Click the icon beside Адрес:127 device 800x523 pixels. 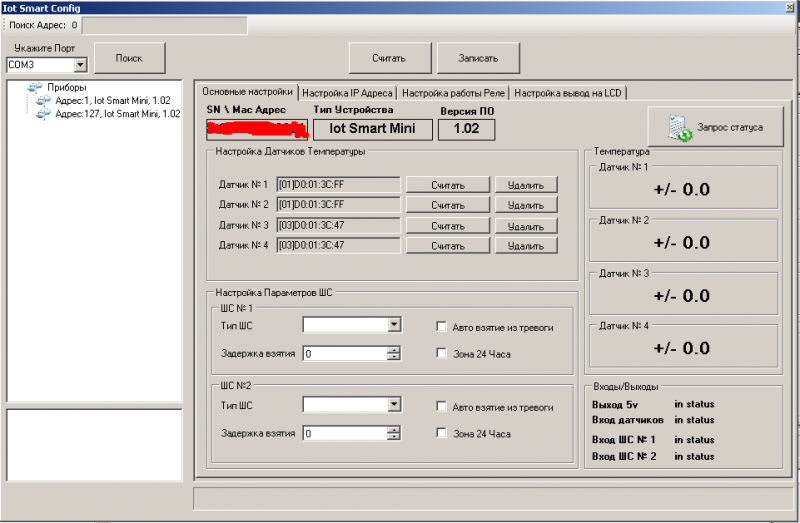[x=43, y=114]
